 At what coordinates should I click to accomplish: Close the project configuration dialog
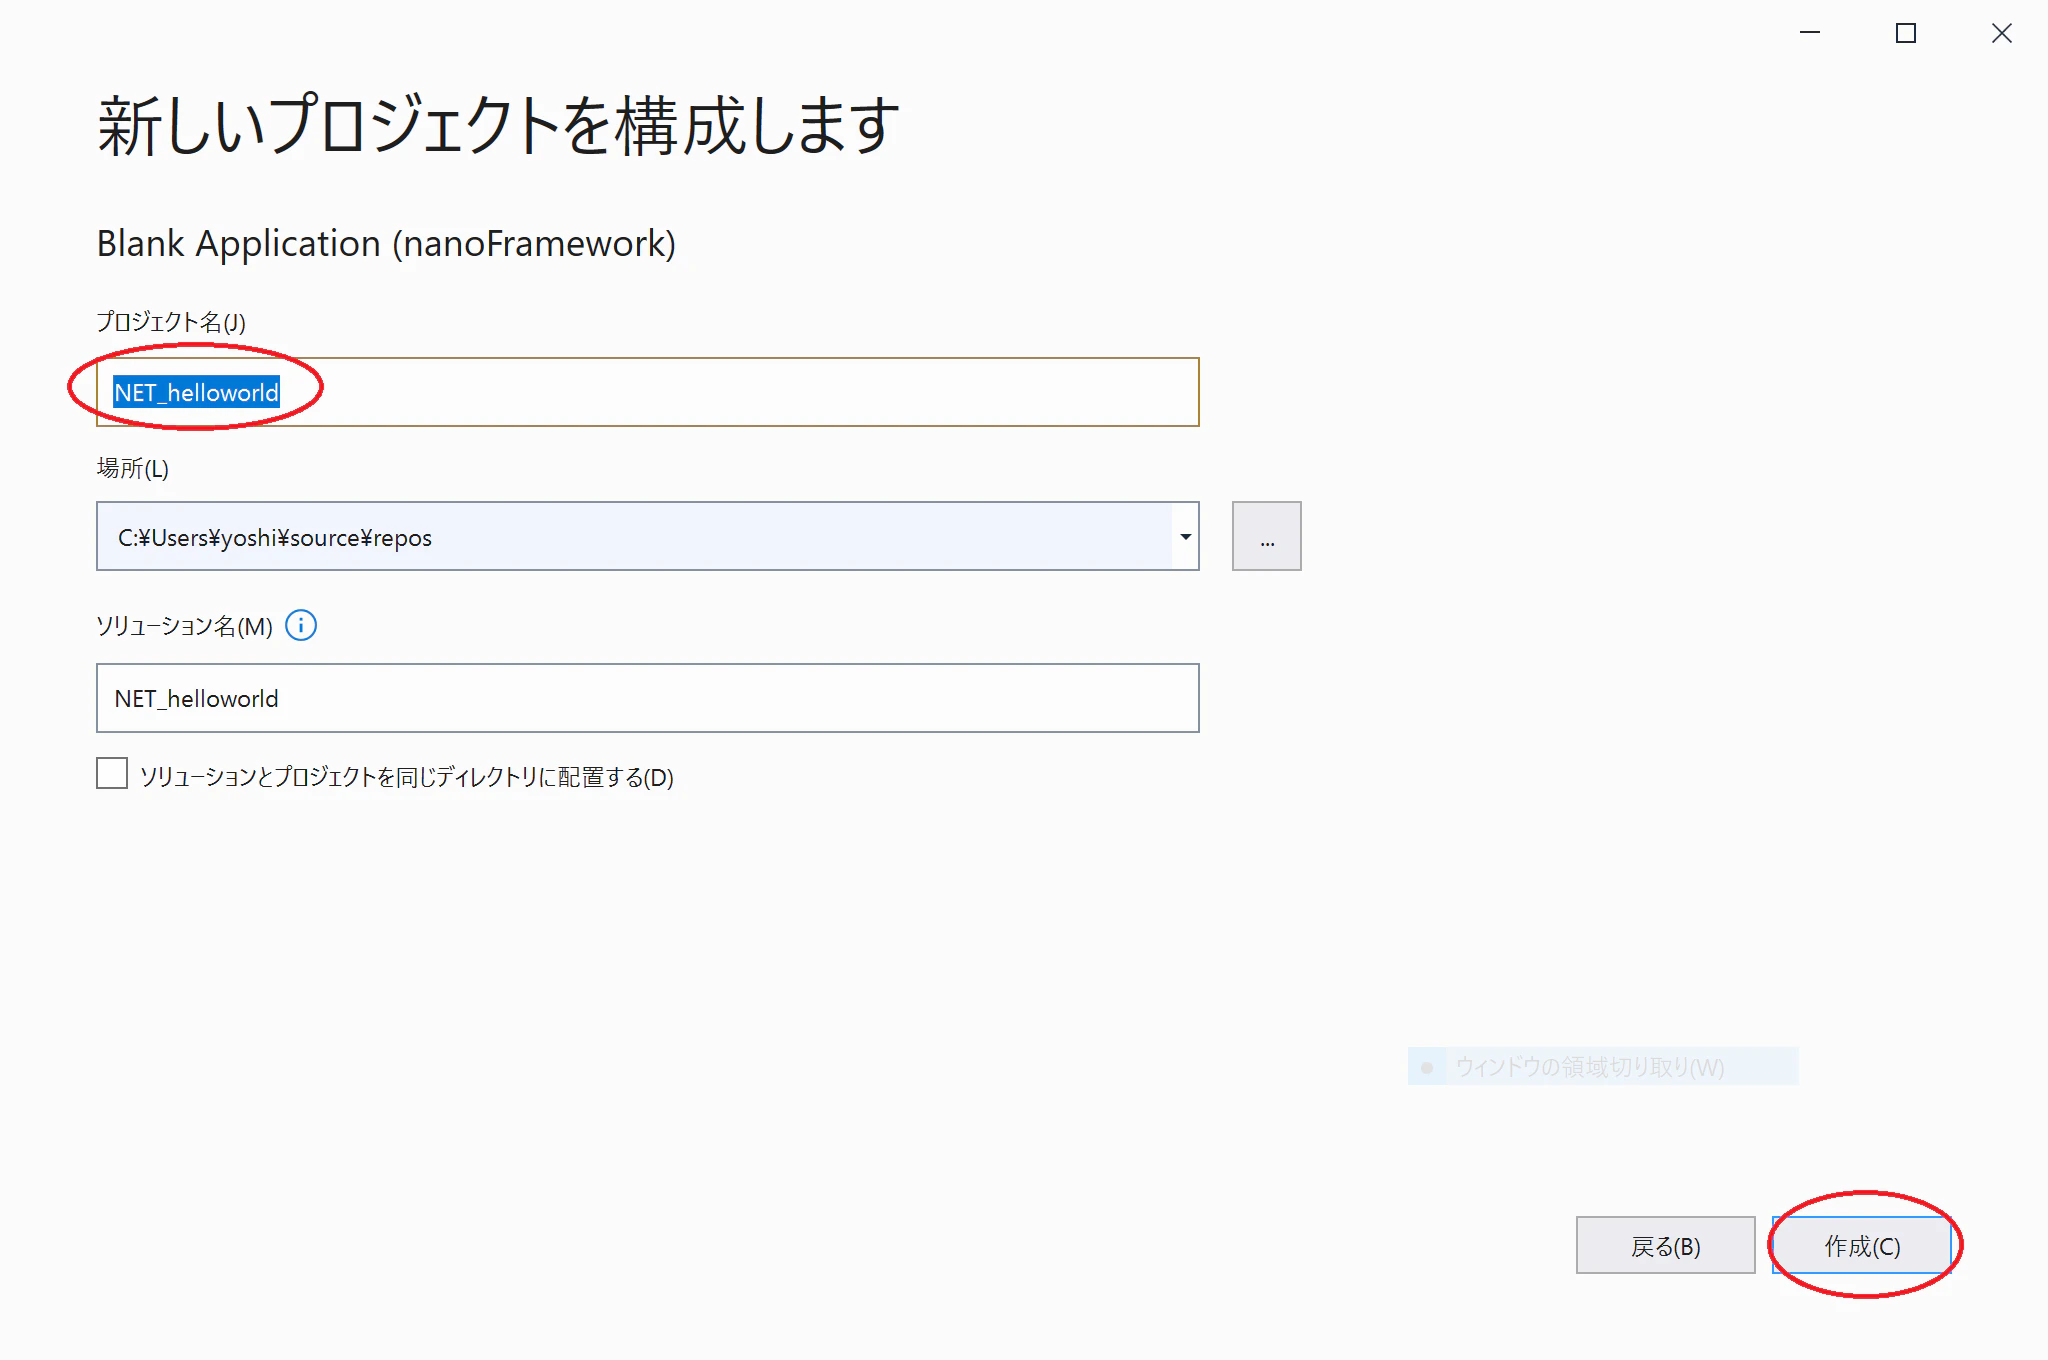click(x=2001, y=33)
